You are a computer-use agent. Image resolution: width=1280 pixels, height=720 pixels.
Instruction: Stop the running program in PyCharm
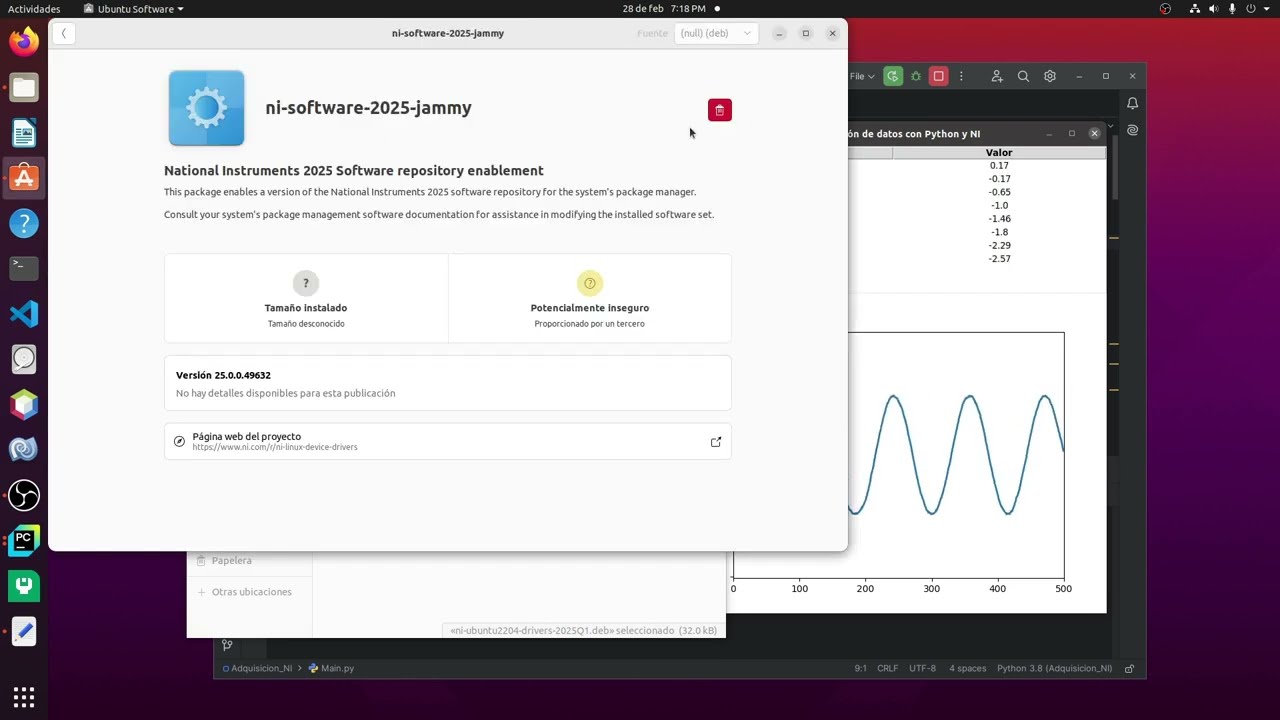click(x=938, y=76)
